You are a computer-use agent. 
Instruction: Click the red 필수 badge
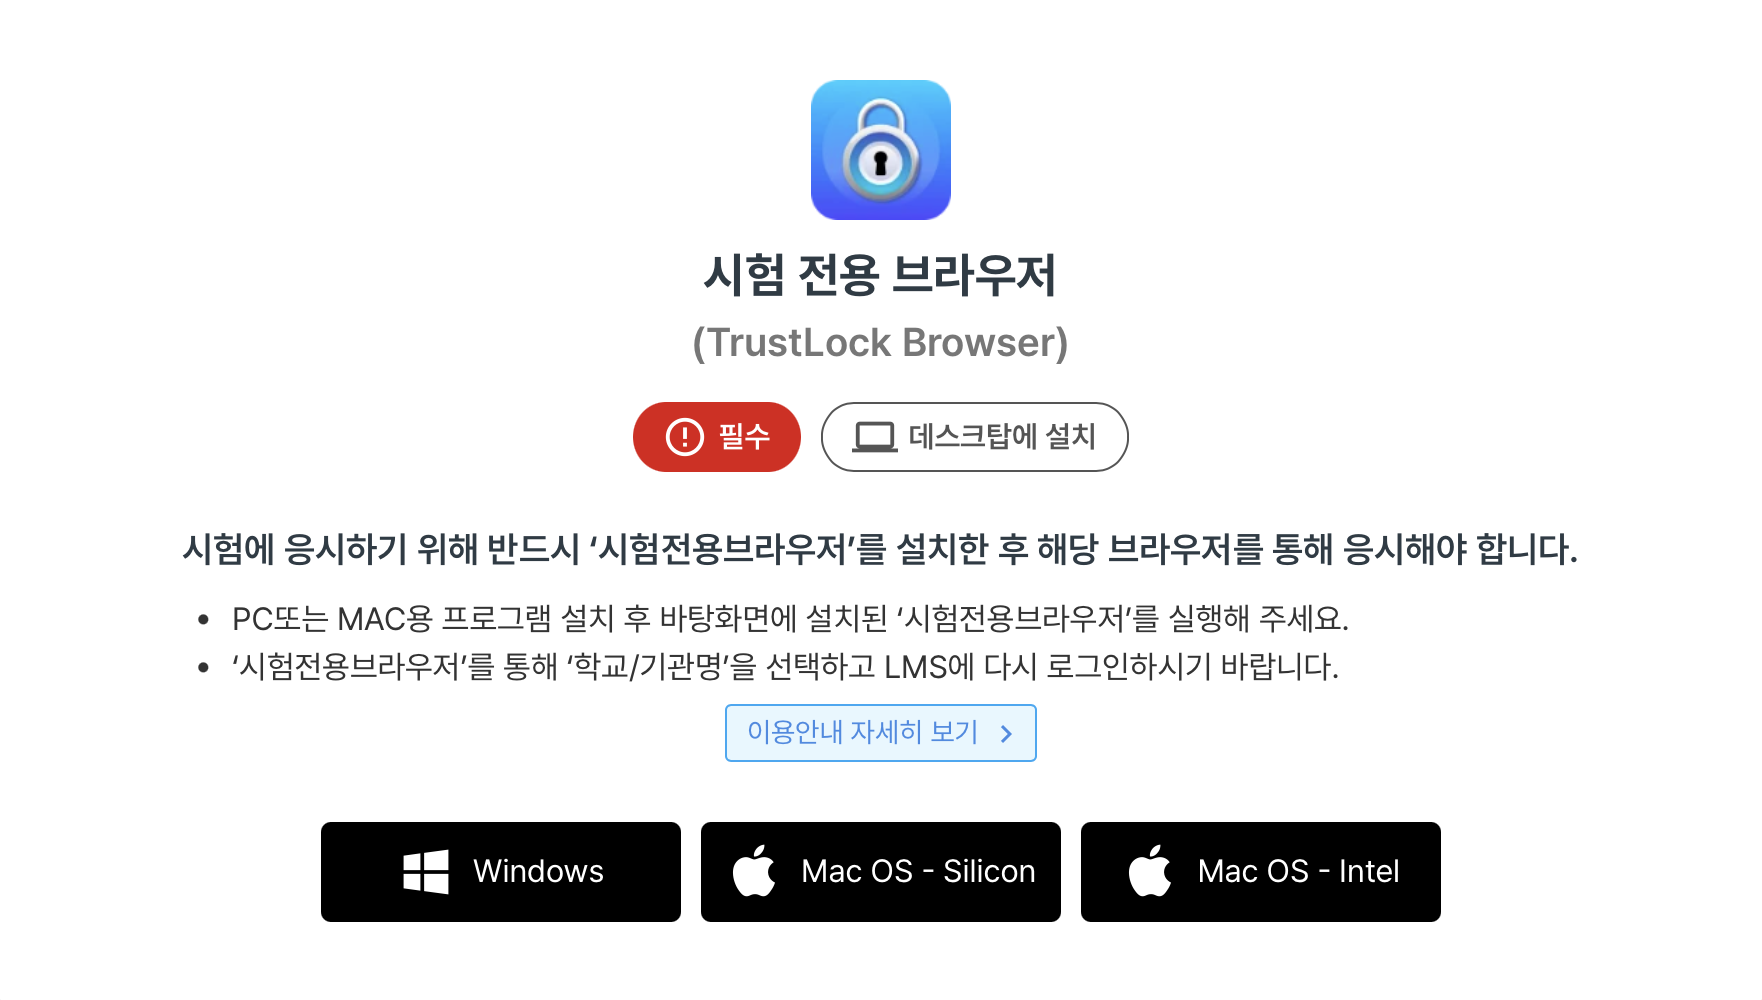(x=717, y=437)
